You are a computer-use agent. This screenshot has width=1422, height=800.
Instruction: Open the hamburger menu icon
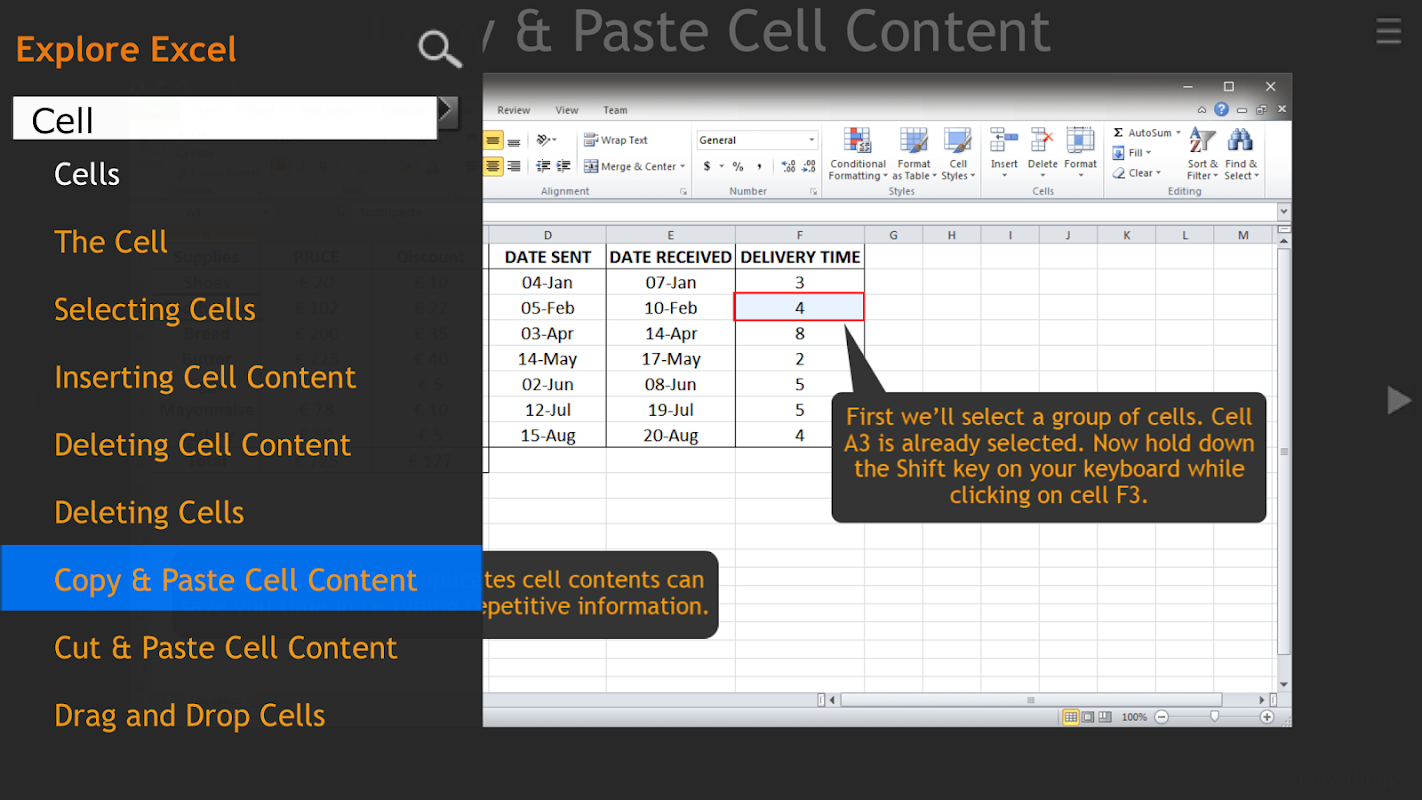click(x=1388, y=31)
